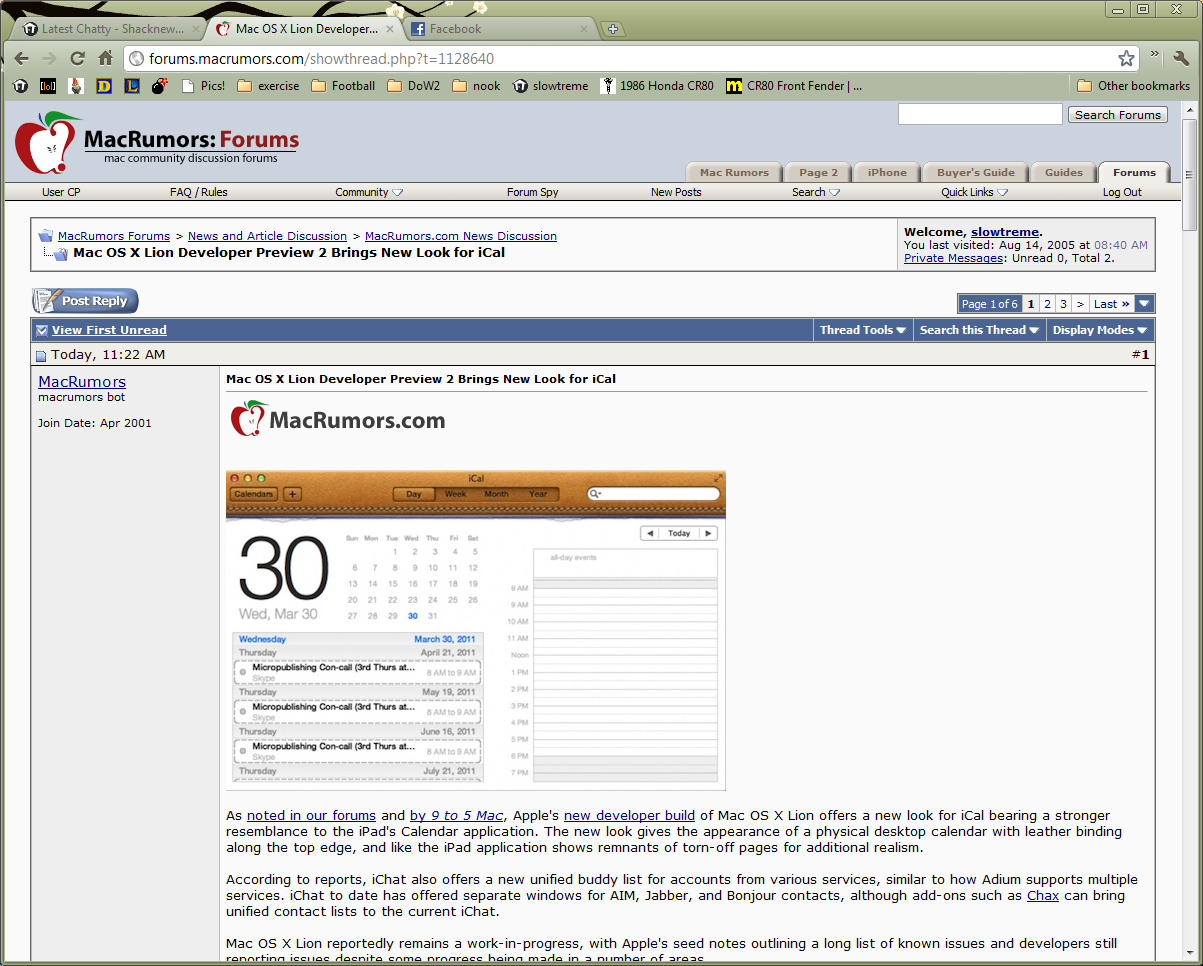Open the Pics! bookmark
The image size is (1203, 966).
pos(203,86)
